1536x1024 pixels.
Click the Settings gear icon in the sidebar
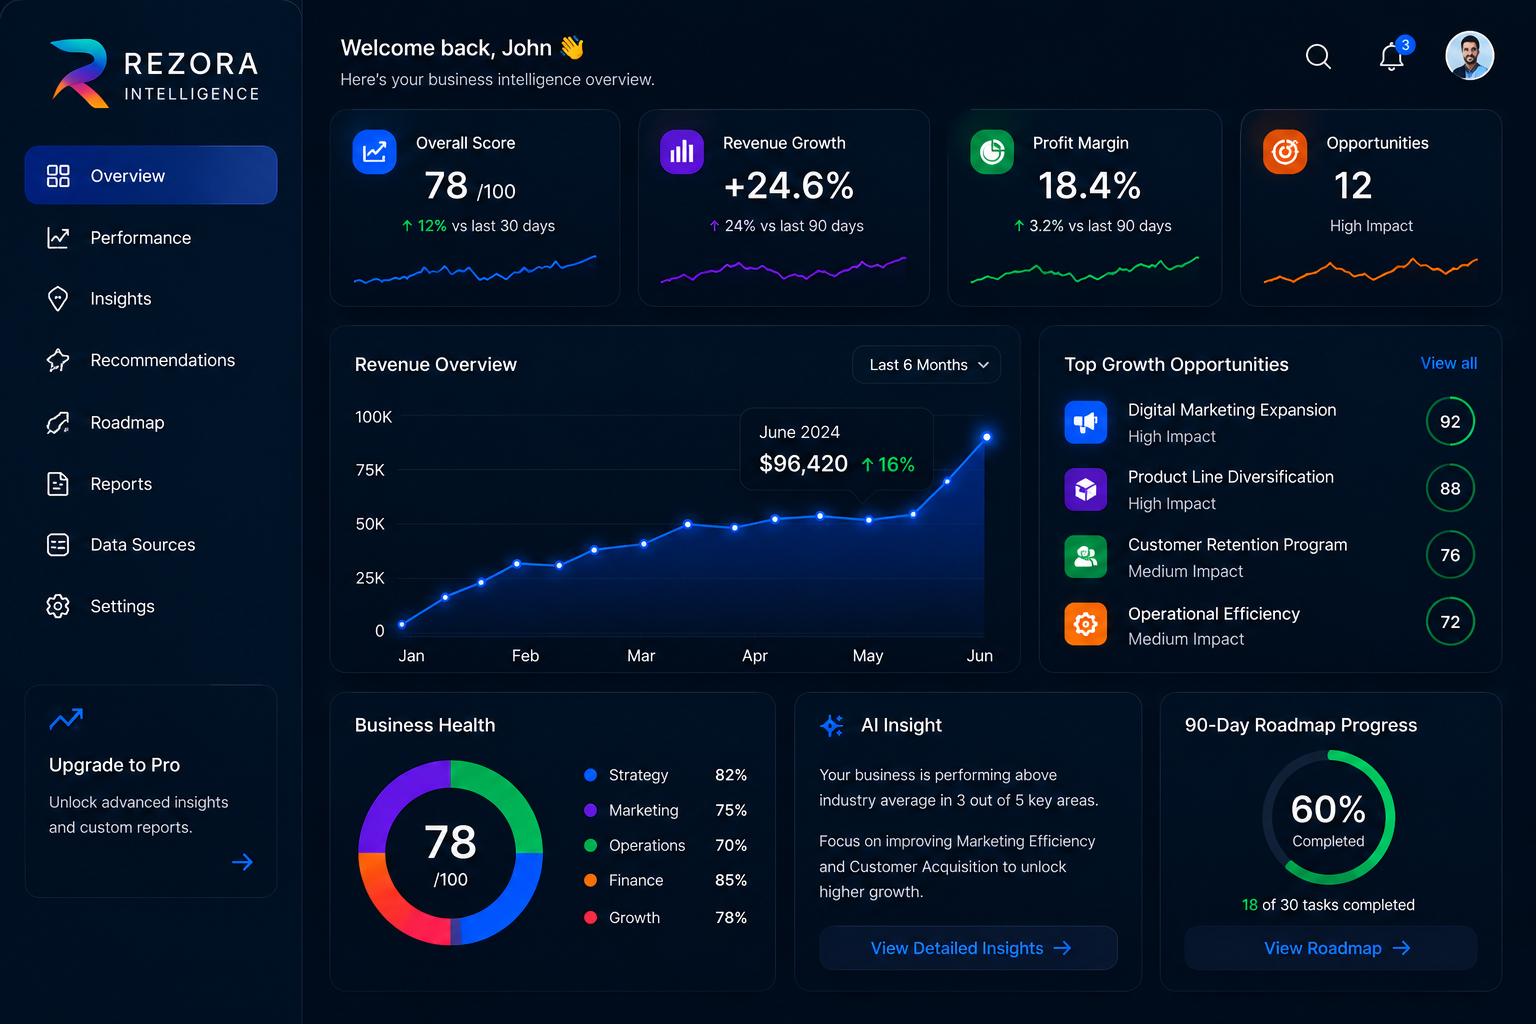[58, 606]
